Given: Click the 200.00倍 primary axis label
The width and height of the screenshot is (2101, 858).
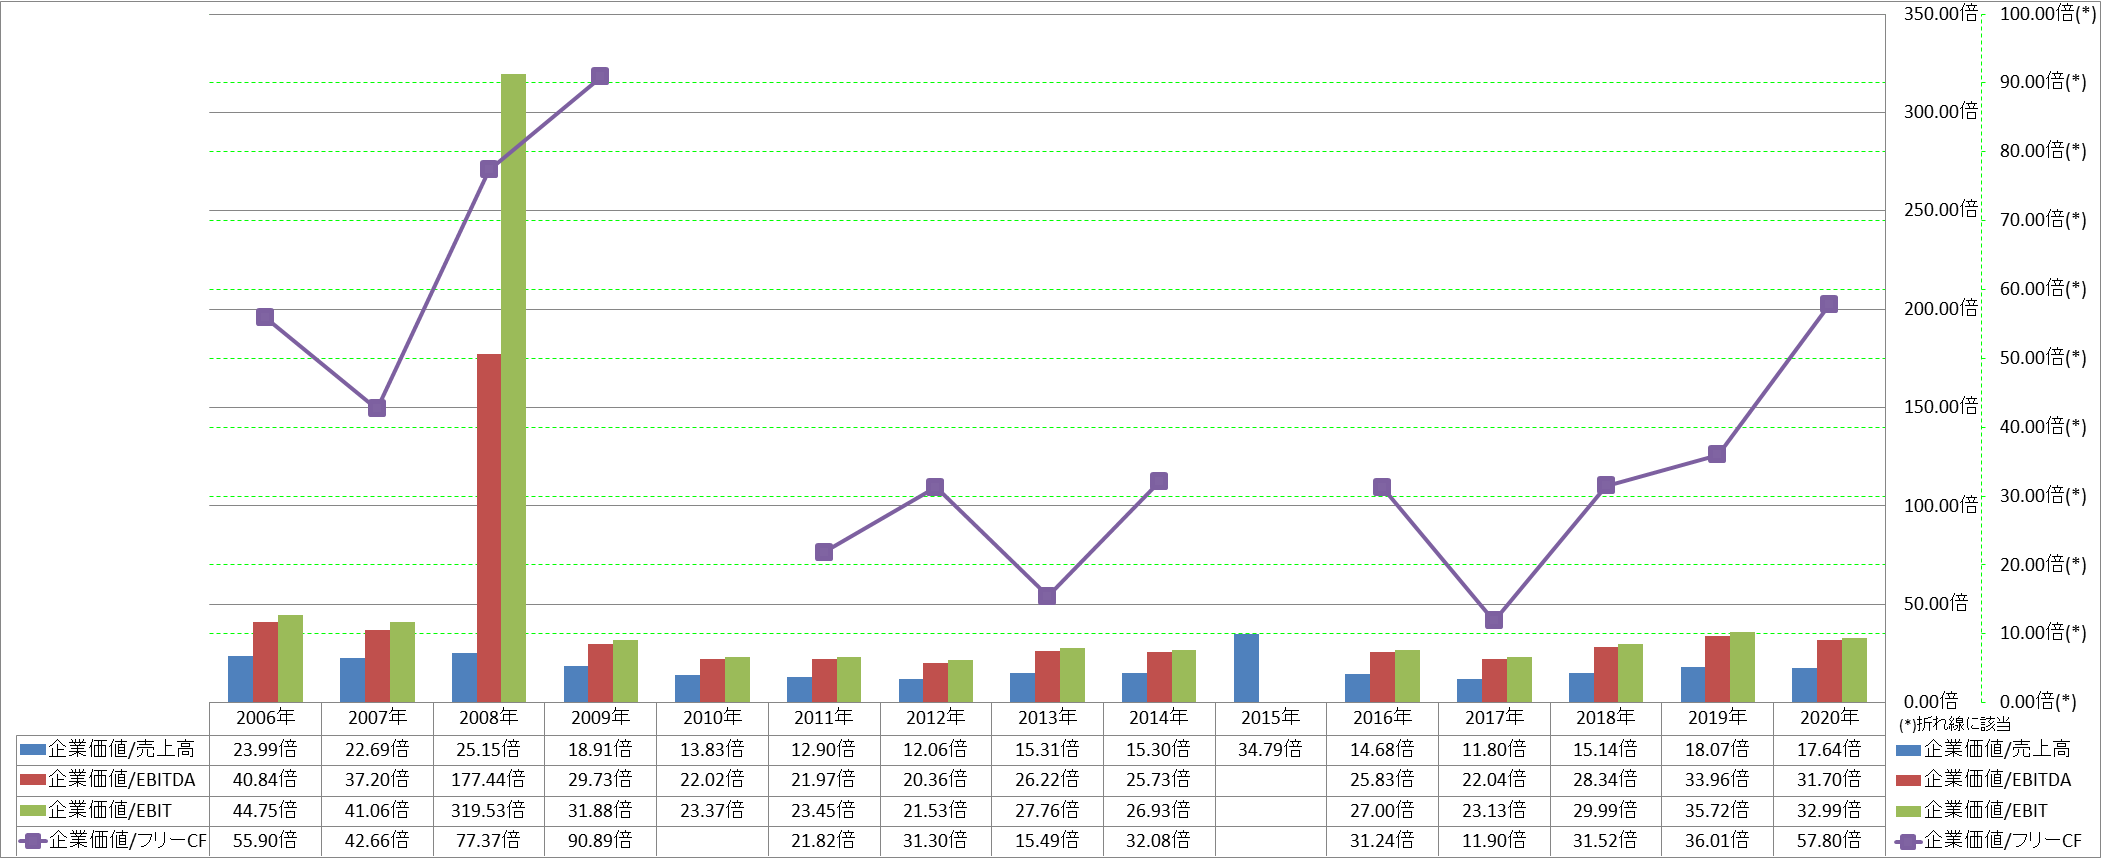Looking at the screenshot, I should pyautogui.click(x=1940, y=309).
